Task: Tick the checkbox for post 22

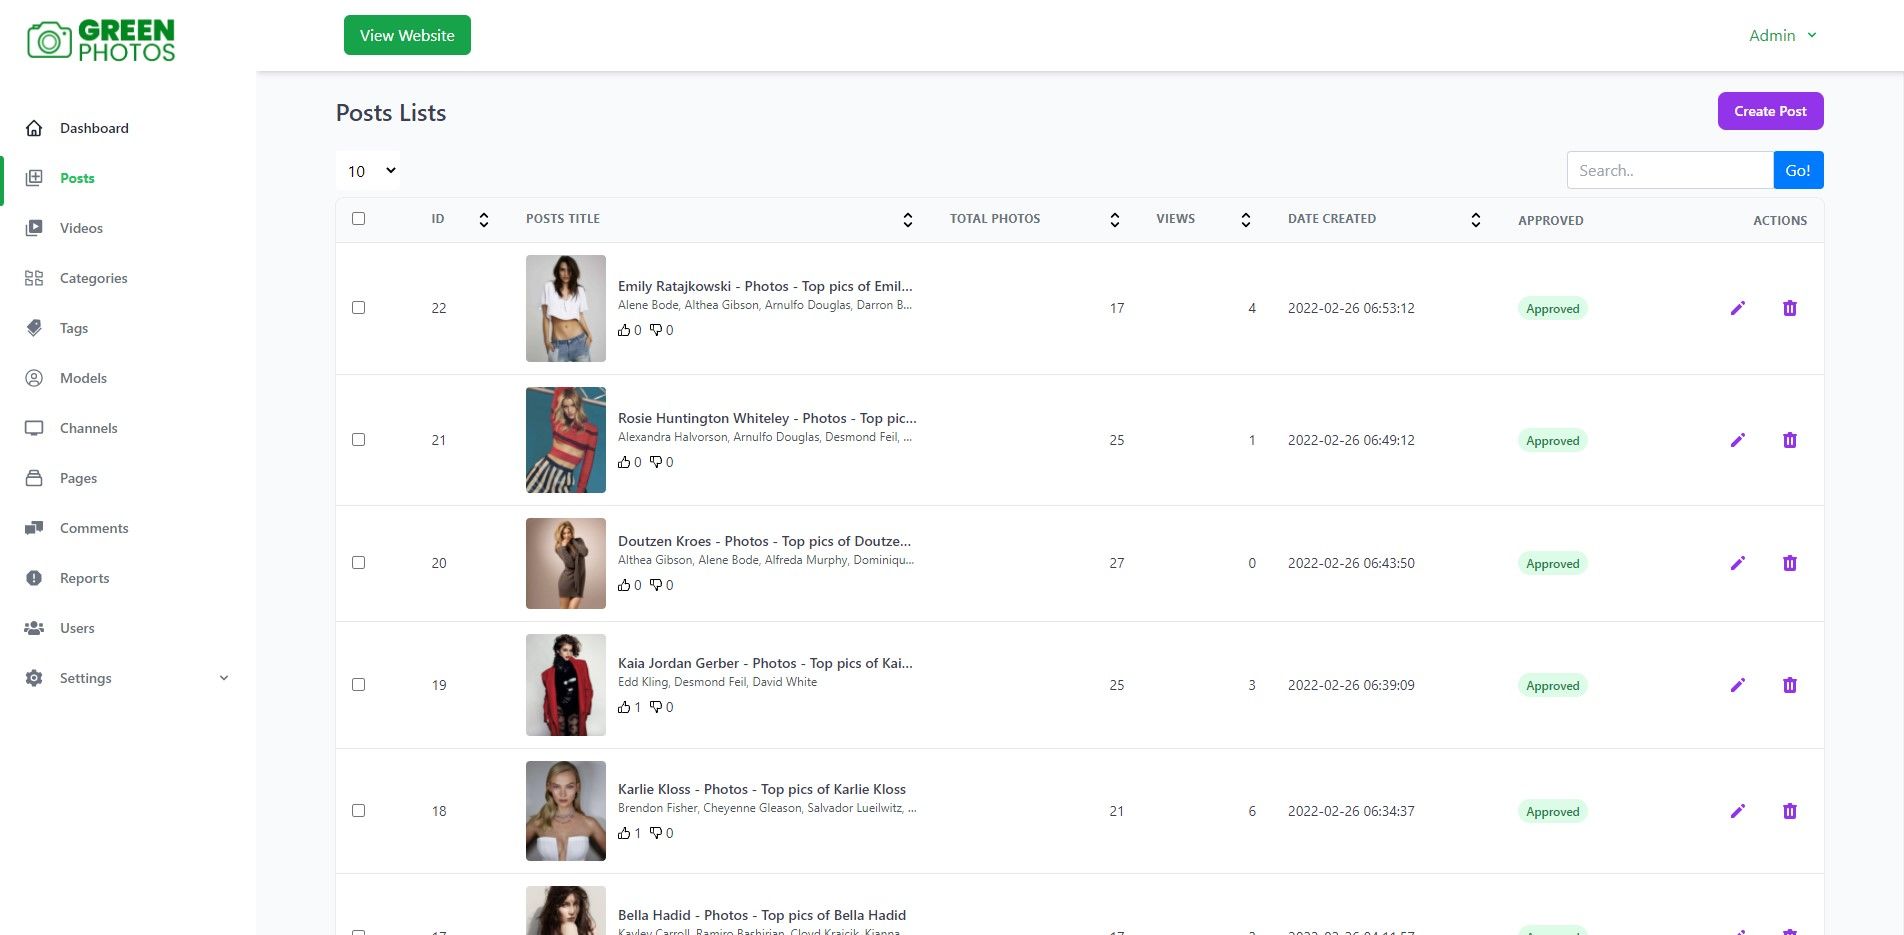Action: point(359,308)
